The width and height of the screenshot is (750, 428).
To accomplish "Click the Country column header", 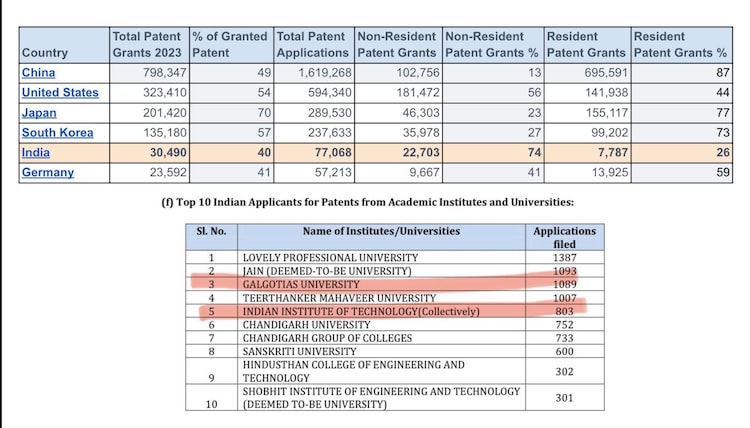I will [45, 52].
